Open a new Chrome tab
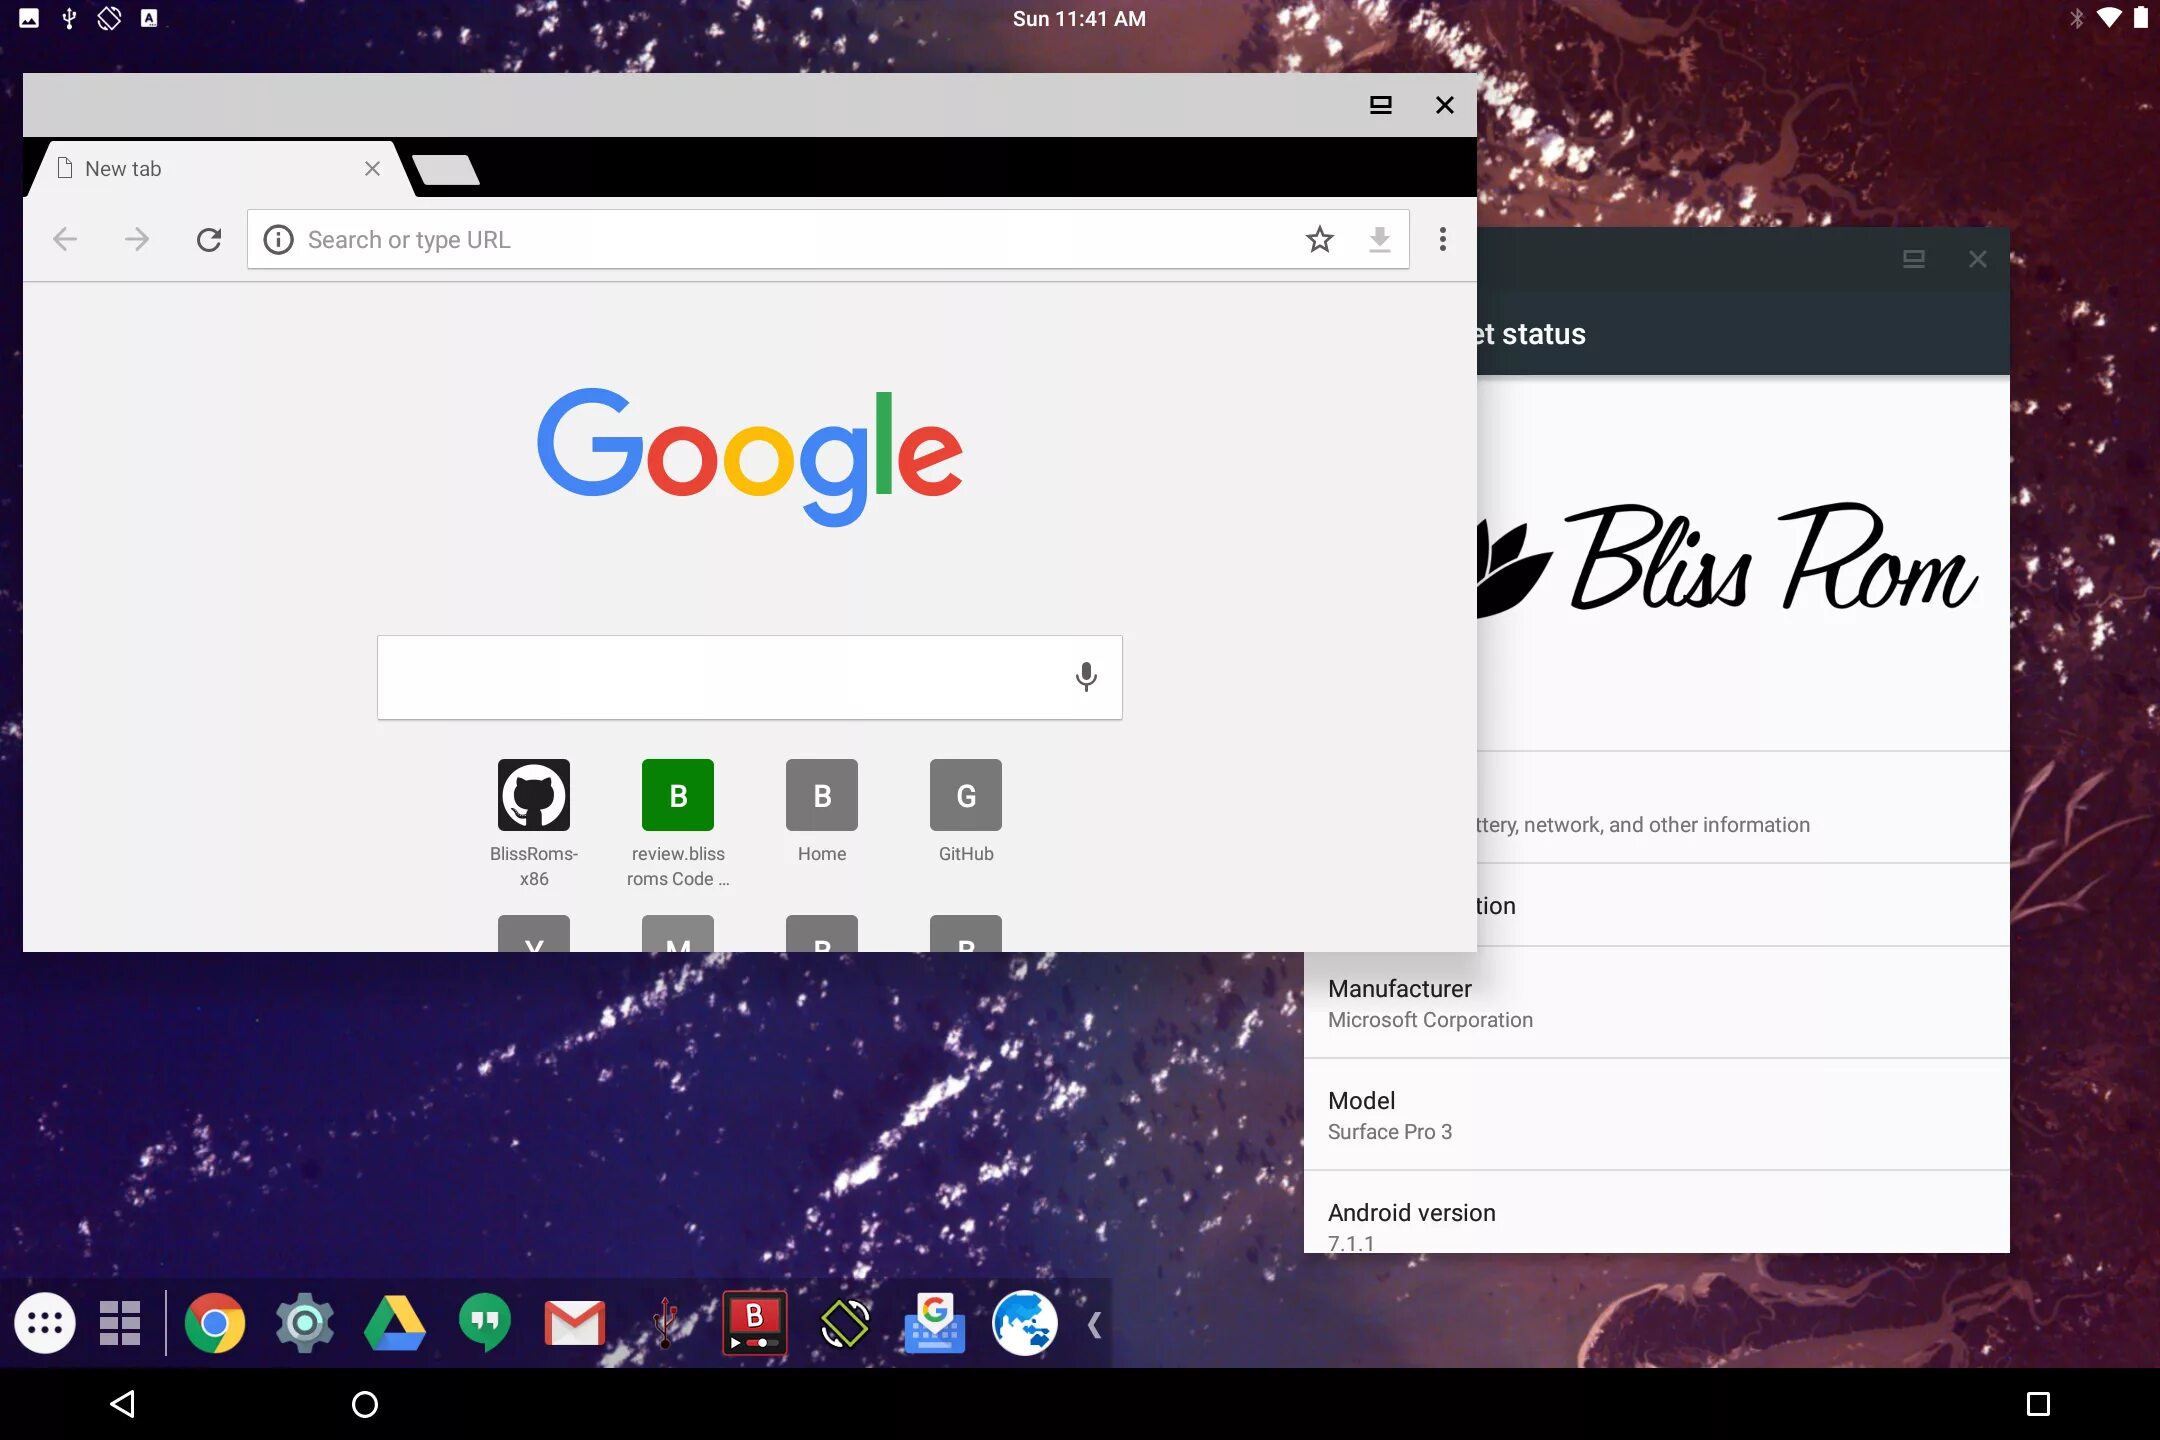The height and width of the screenshot is (1440, 2160). click(x=446, y=169)
